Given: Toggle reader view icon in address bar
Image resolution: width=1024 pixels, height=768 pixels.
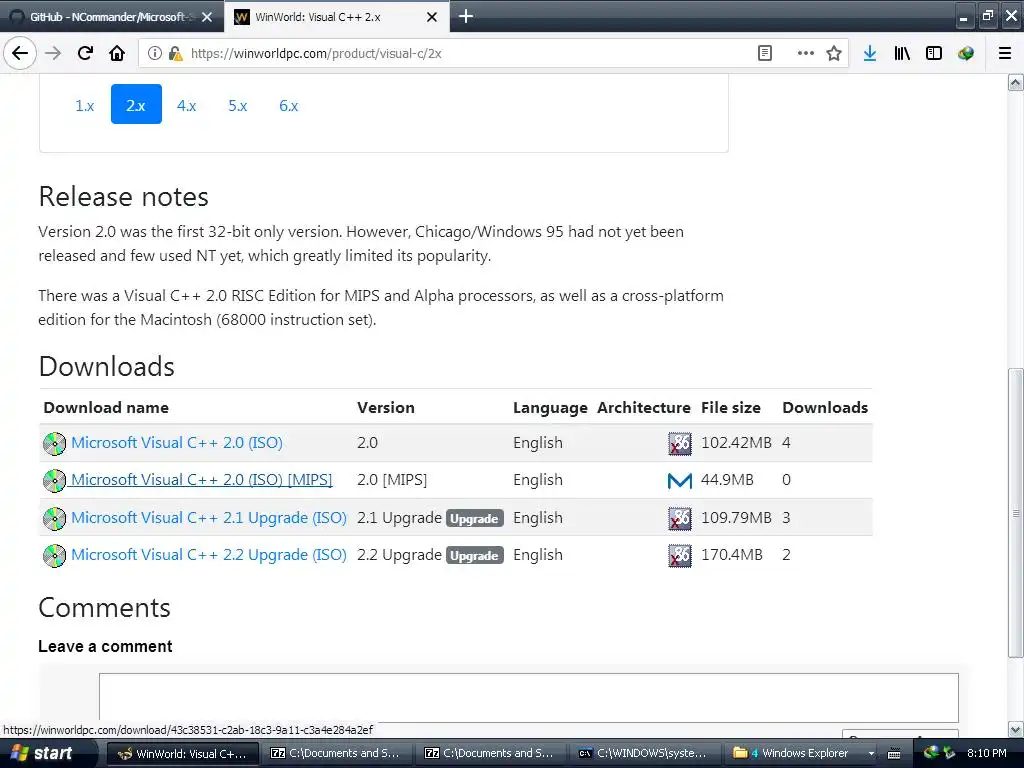Looking at the screenshot, I should click(765, 54).
